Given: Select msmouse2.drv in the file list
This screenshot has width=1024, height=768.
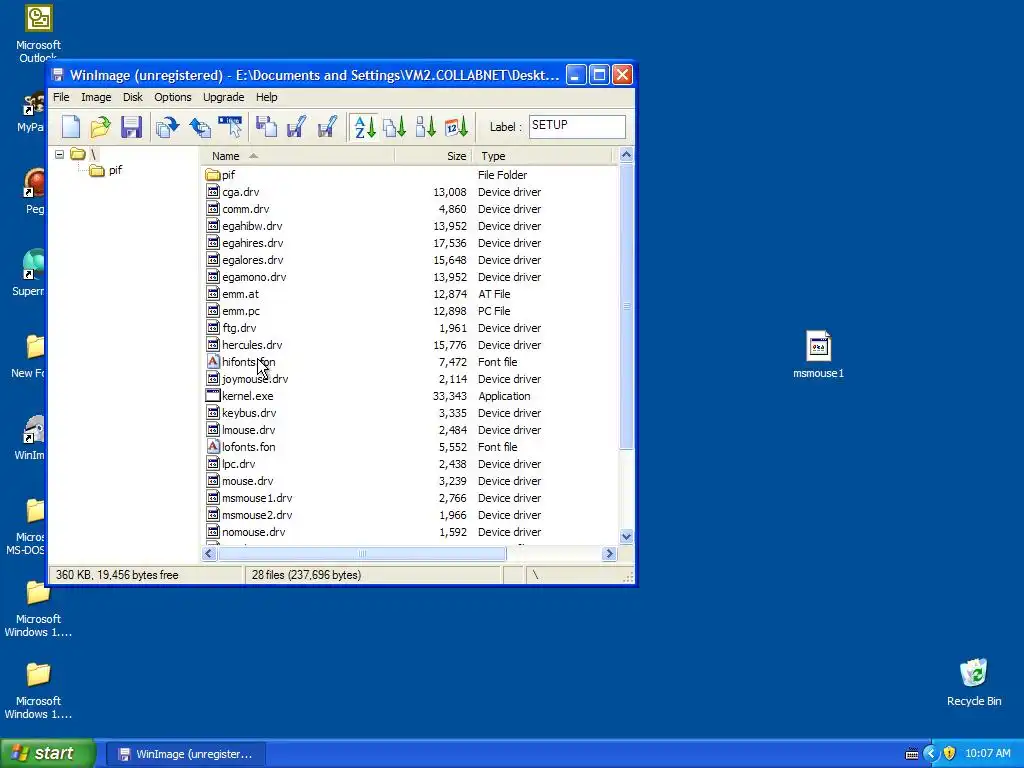Looking at the screenshot, I should click(257, 515).
